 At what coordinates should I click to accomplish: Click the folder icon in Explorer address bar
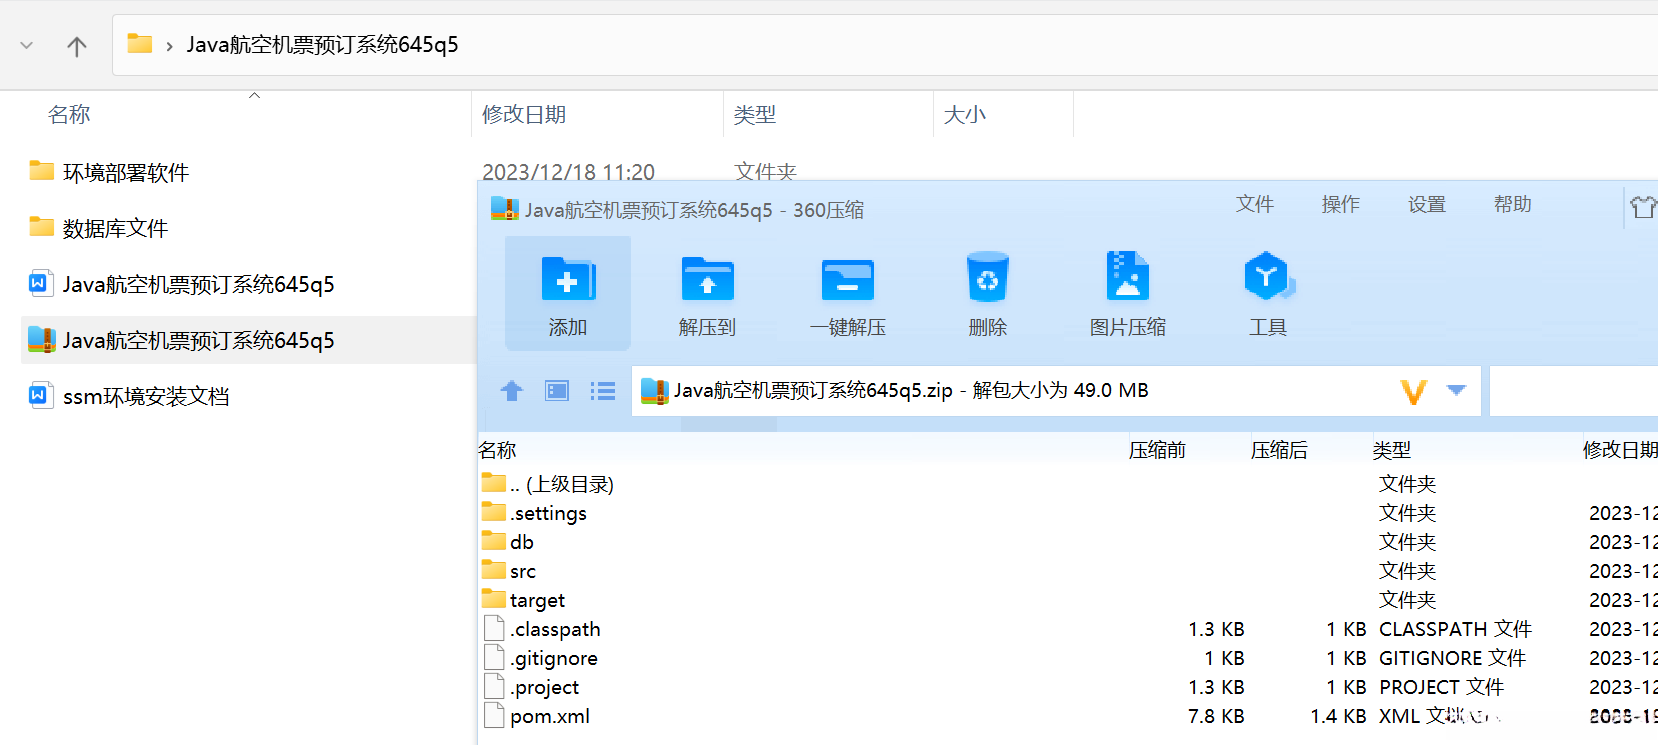click(140, 44)
